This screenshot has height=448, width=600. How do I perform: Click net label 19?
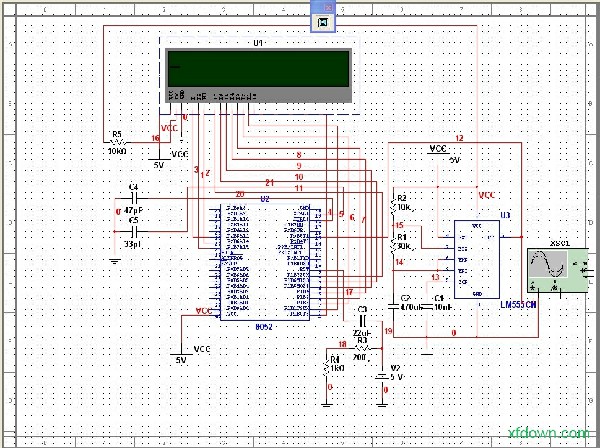point(388,331)
